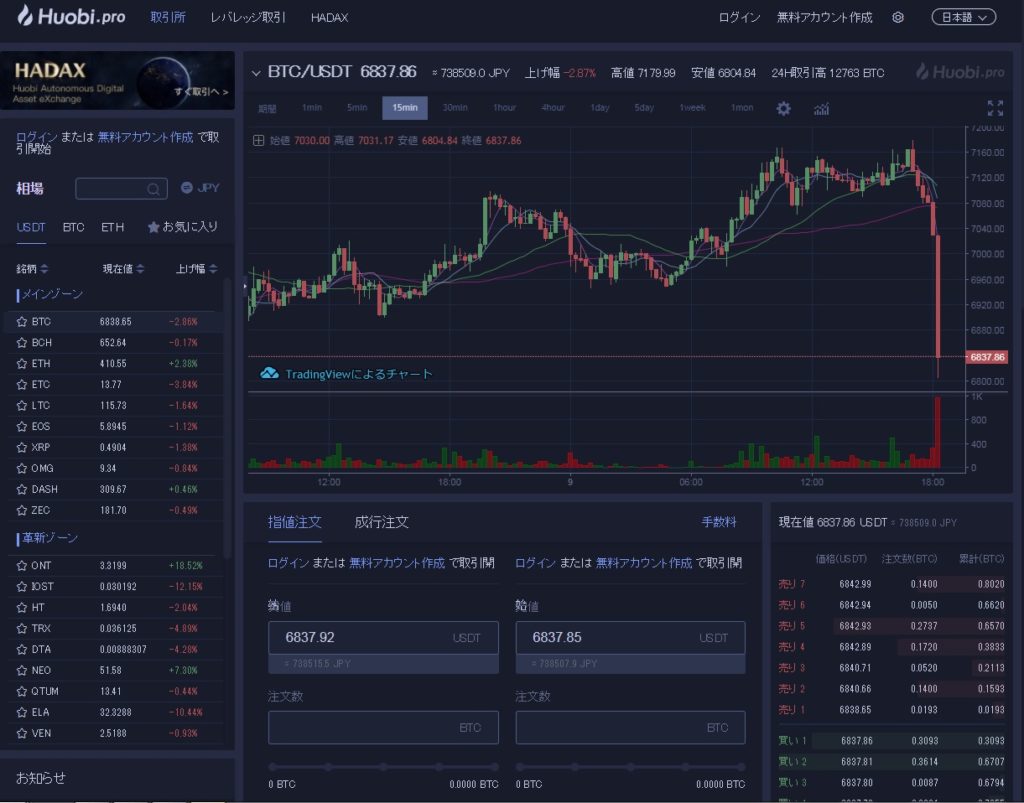Favorite ETC with its star icon
1024x803 pixels.
point(22,385)
